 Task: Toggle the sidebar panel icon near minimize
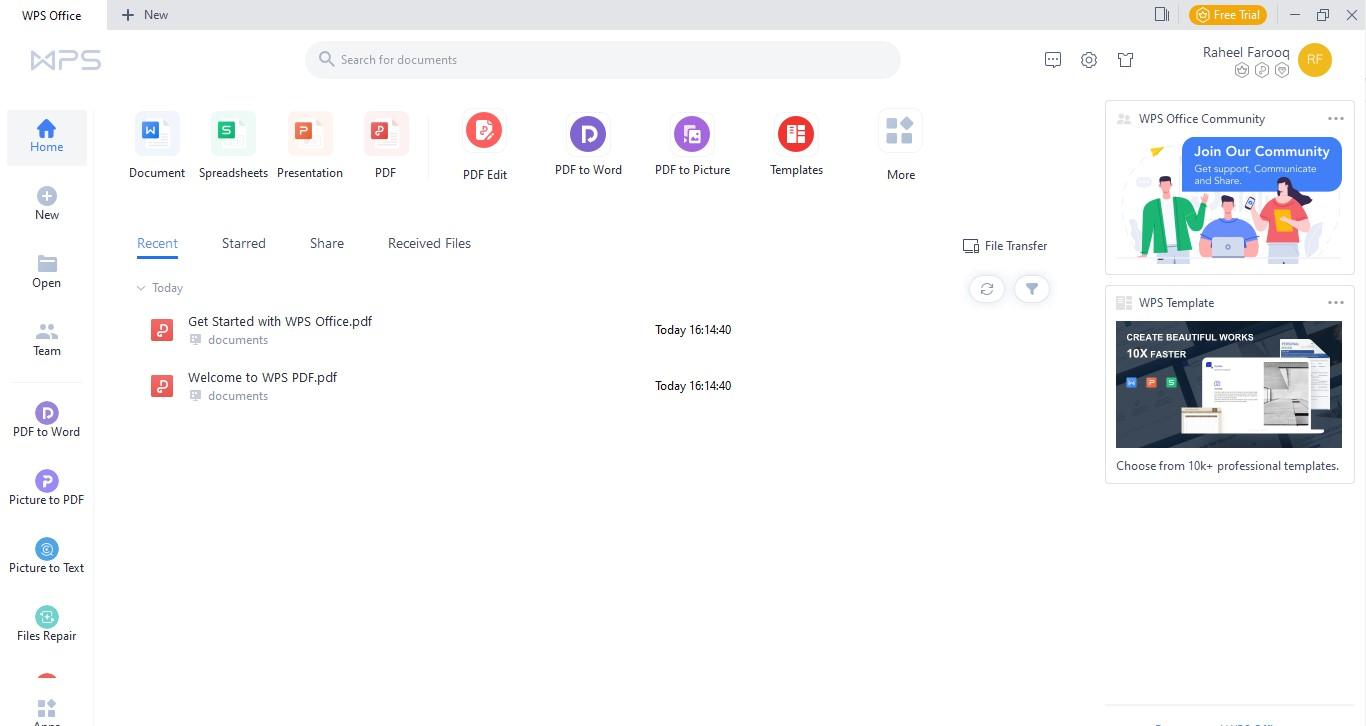coord(1161,14)
